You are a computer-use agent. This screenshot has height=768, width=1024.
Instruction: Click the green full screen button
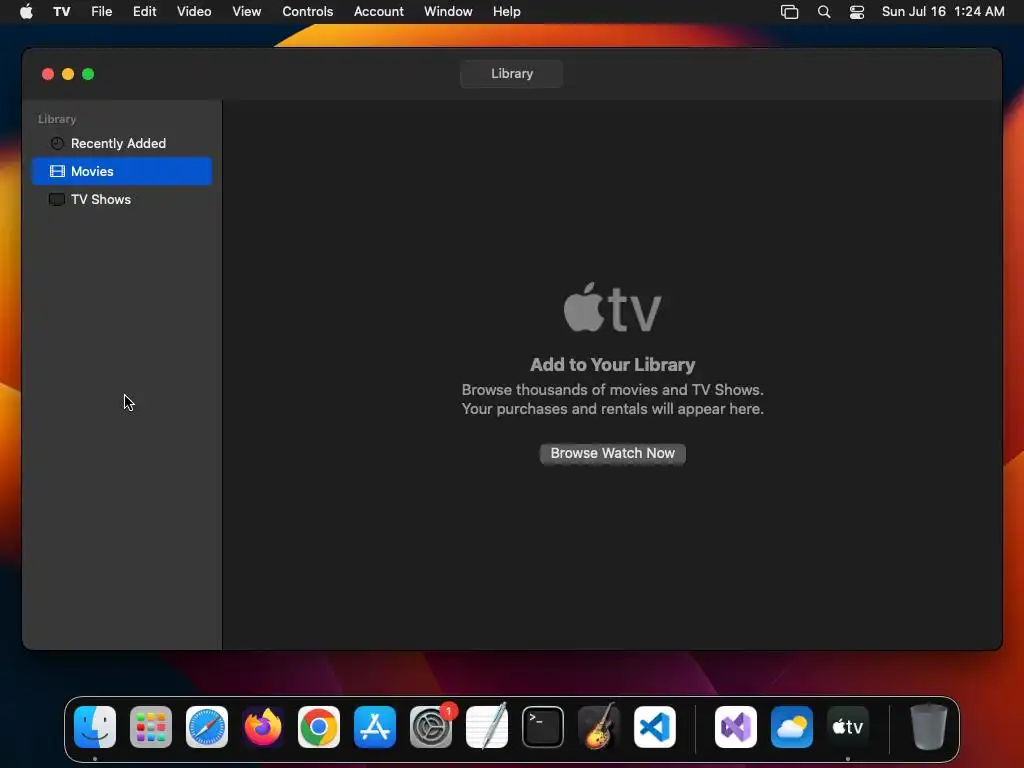88,74
